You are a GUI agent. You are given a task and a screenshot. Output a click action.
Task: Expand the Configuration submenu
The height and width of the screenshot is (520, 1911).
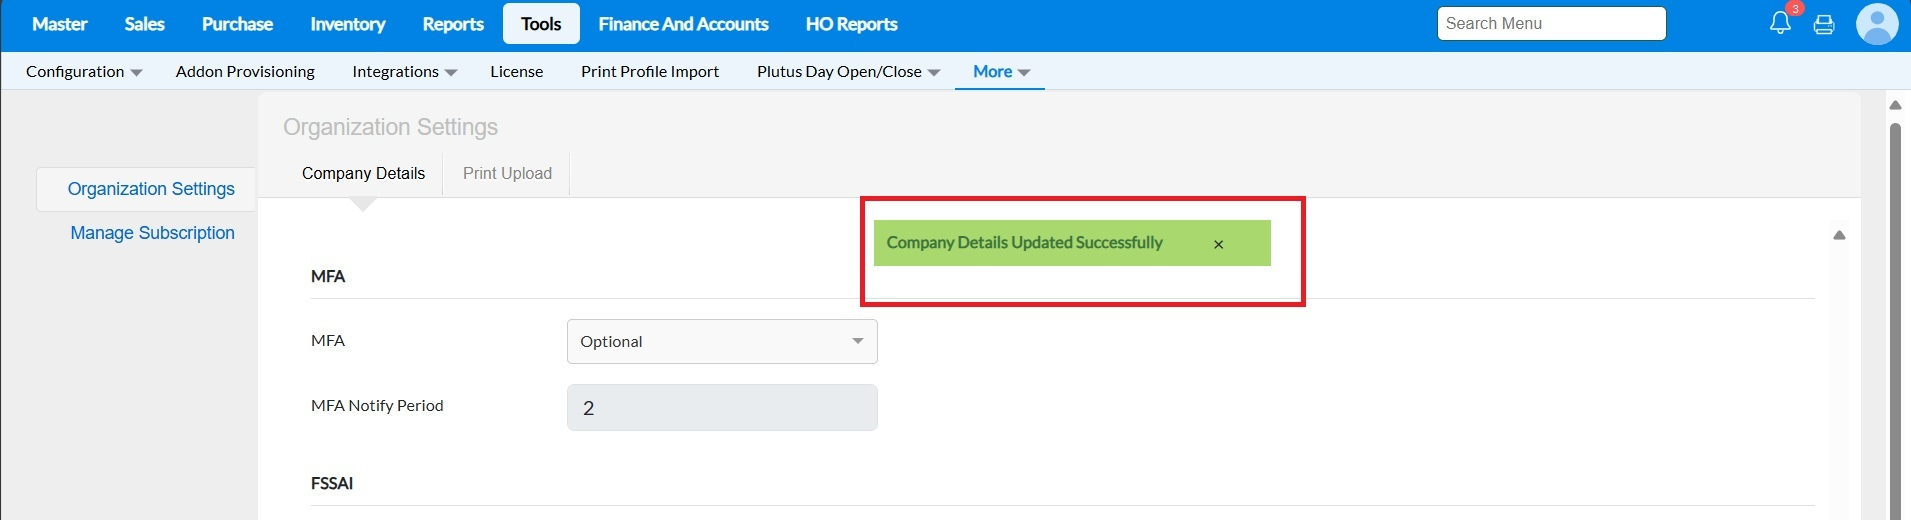(x=84, y=72)
